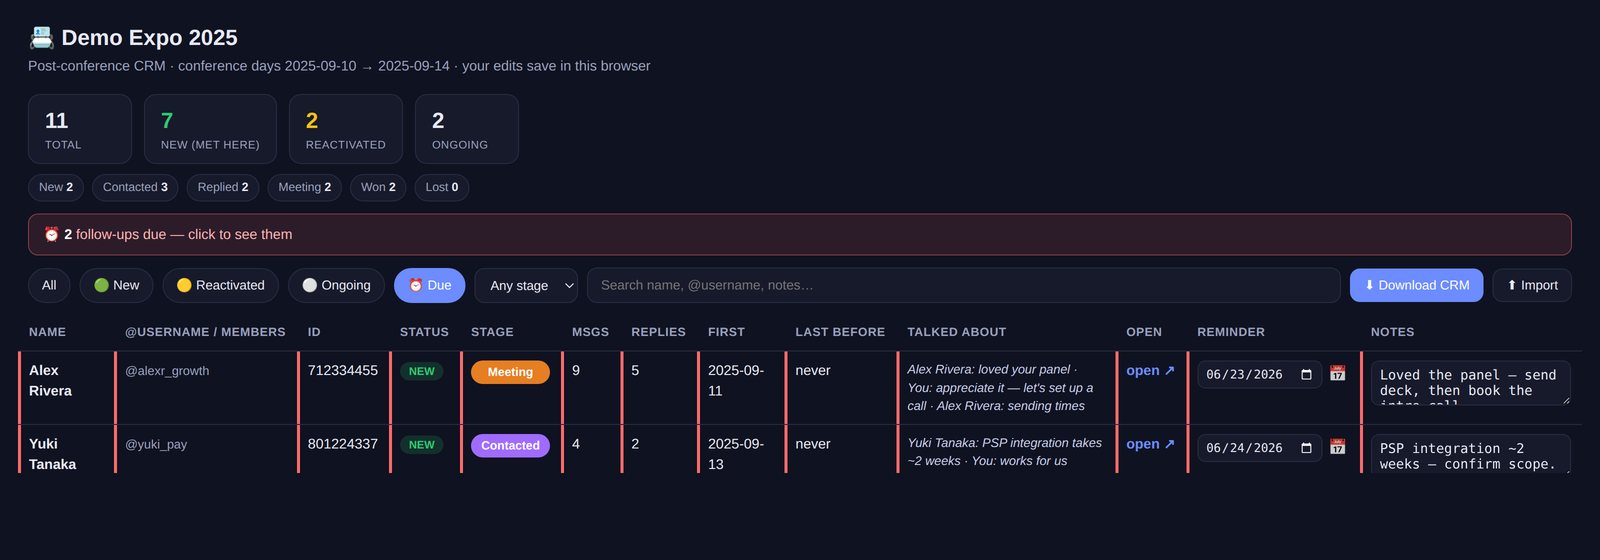This screenshot has height=560, width=1600.
Task: Select the Won 2 stage pill
Action: point(378,187)
